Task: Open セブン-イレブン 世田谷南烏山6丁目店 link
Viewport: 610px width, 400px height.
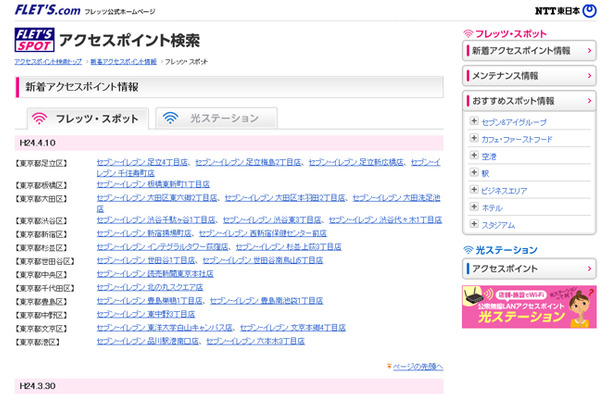Action: pos(263,260)
